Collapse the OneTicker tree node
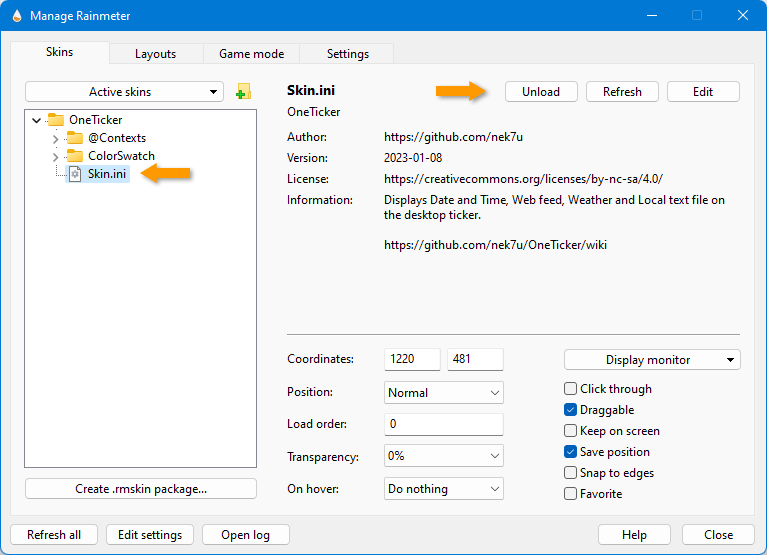The image size is (767, 555). [36, 120]
